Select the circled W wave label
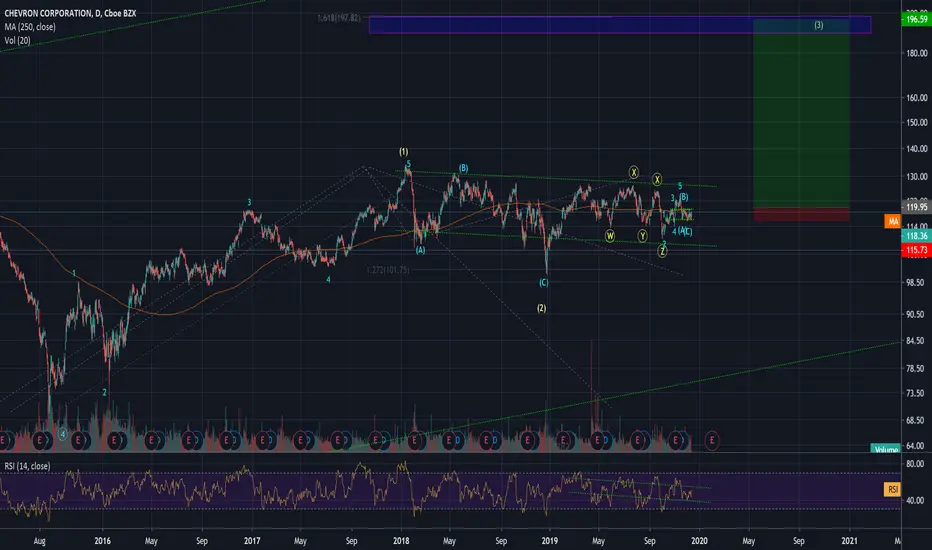 (x=610, y=236)
